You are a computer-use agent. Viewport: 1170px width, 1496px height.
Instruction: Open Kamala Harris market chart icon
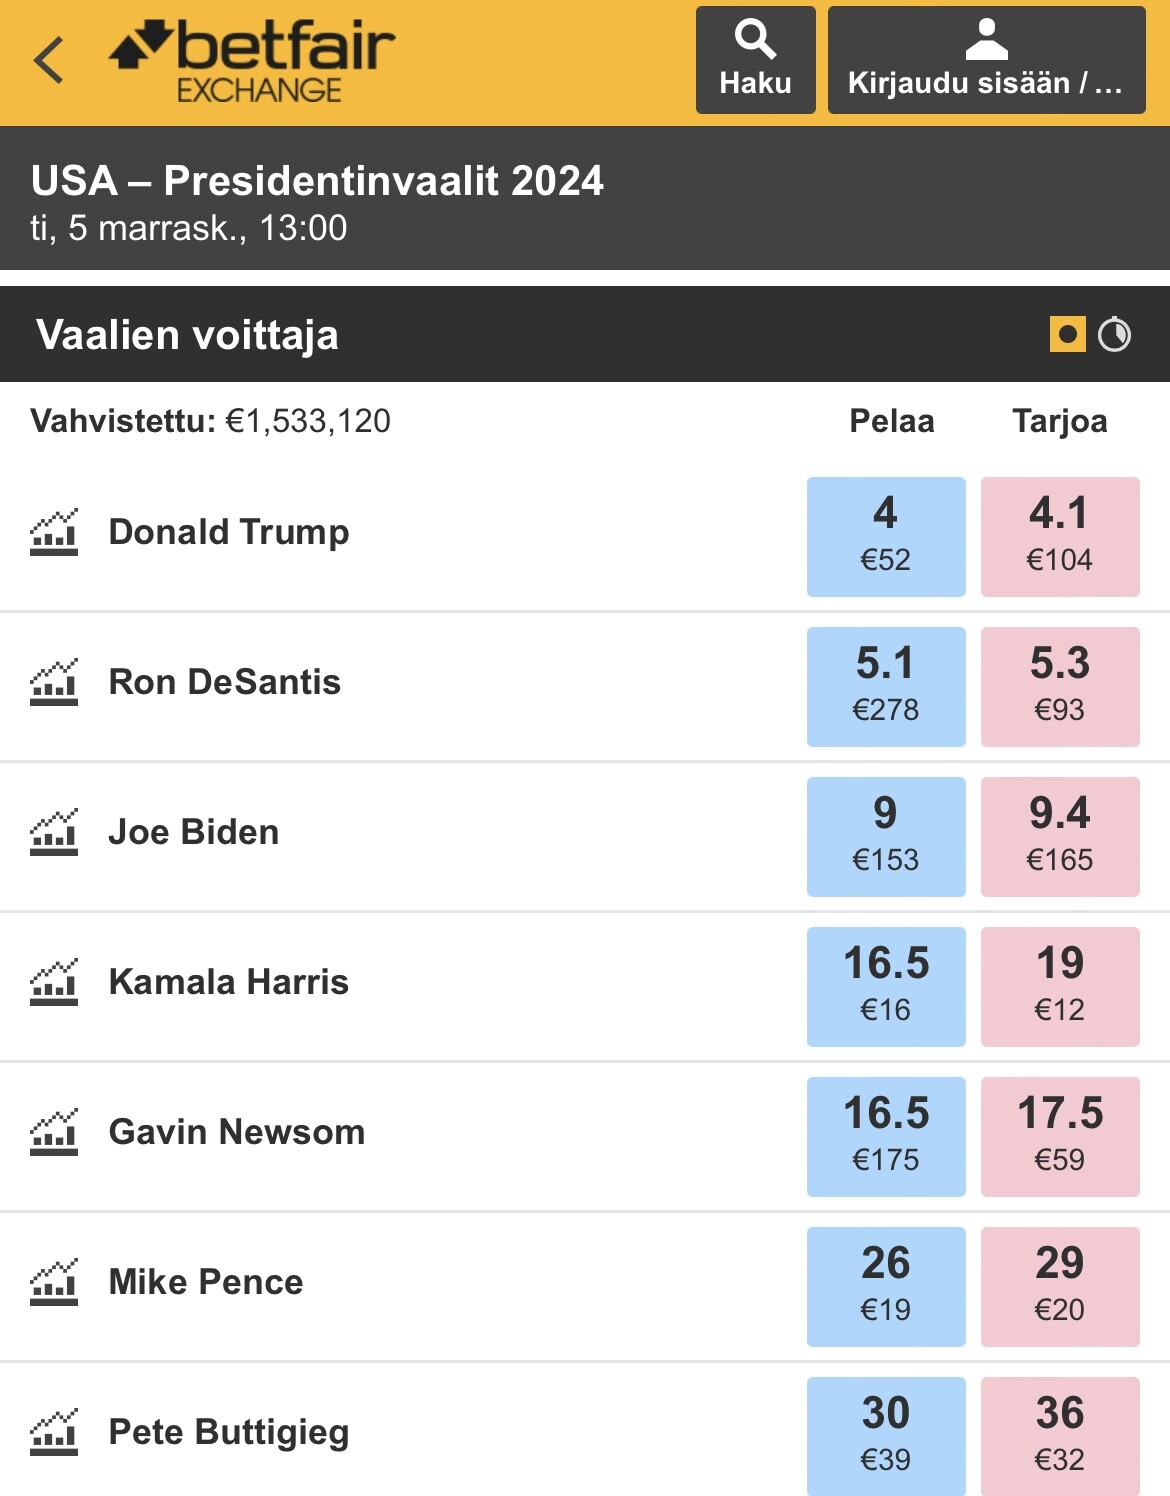click(54, 982)
